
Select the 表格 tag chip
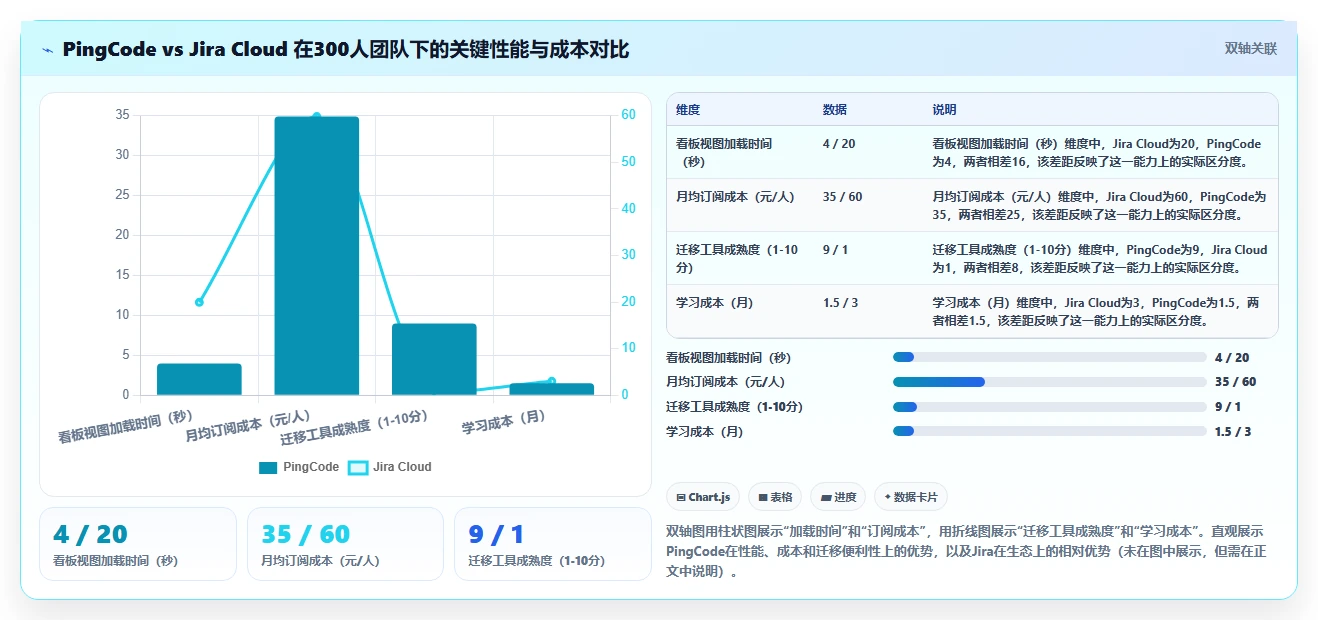775,497
